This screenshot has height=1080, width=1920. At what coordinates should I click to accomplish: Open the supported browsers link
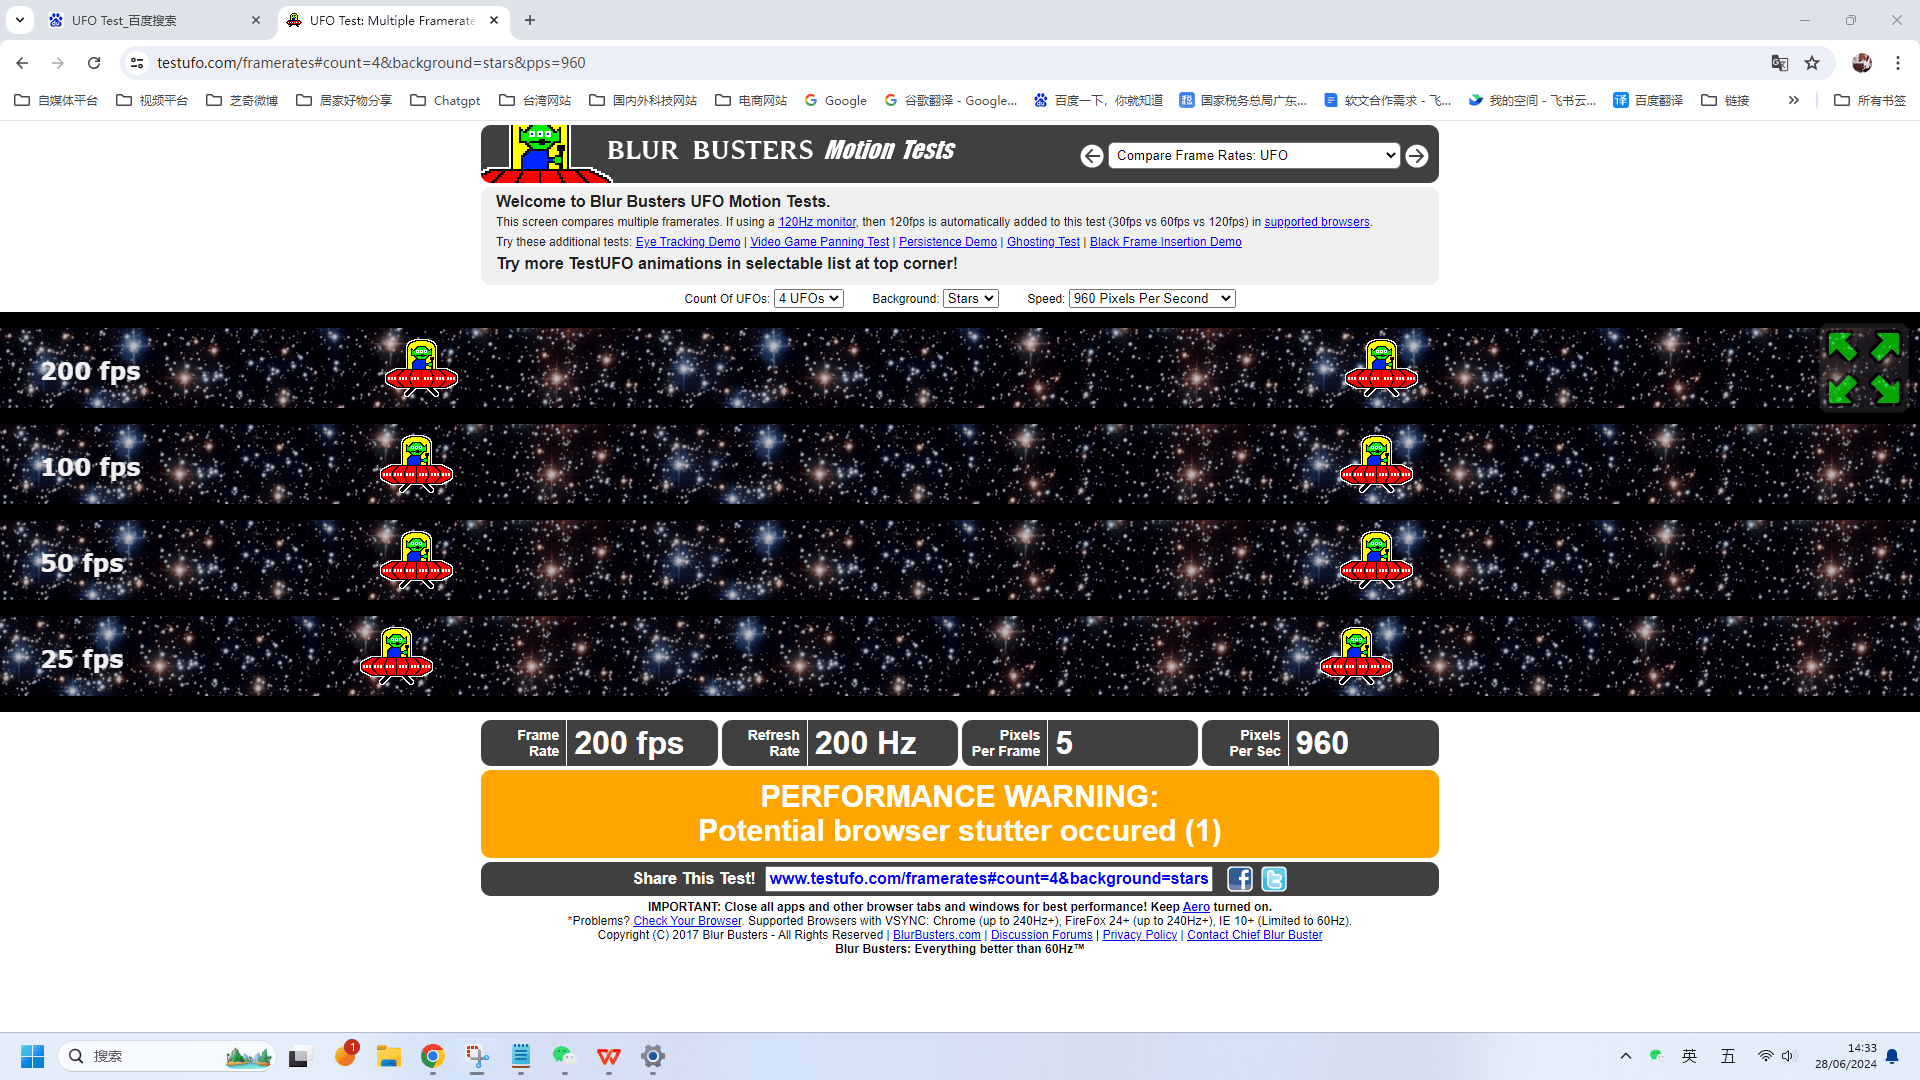pyautogui.click(x=1317, y=222)
